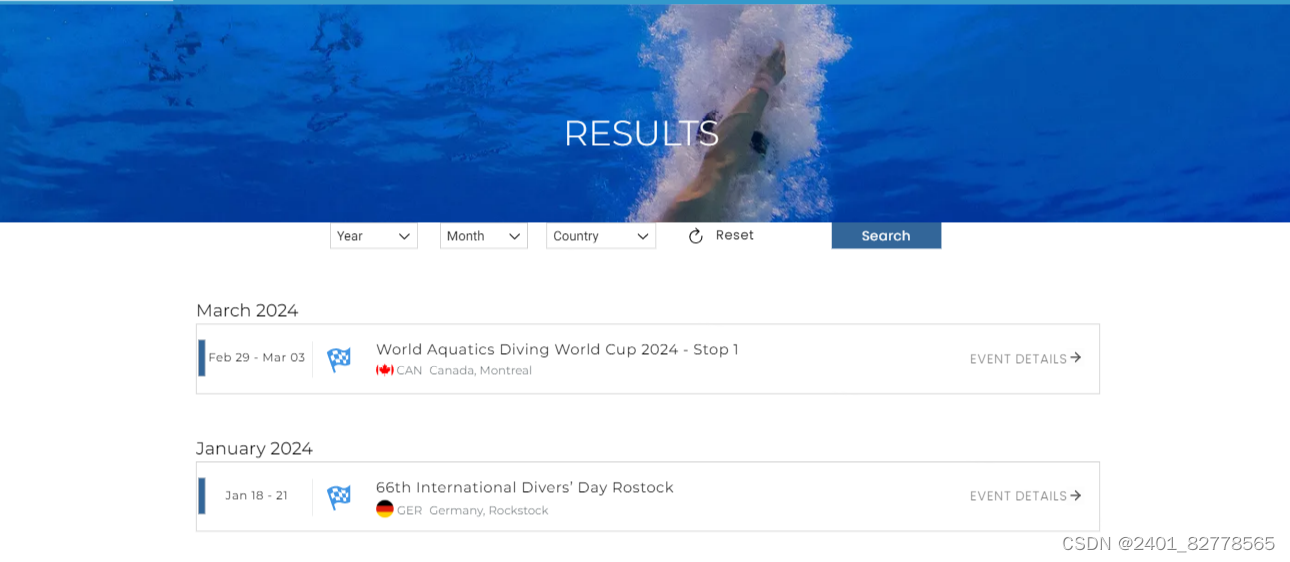Click the checkered flag icon for Montreal event

[x=339, y=359]
